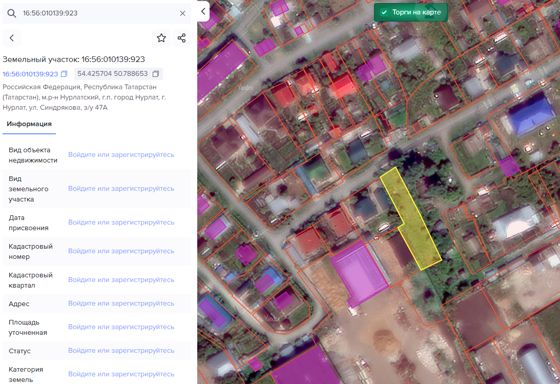Add parcel to favorites with star icon

pos(161,38)
